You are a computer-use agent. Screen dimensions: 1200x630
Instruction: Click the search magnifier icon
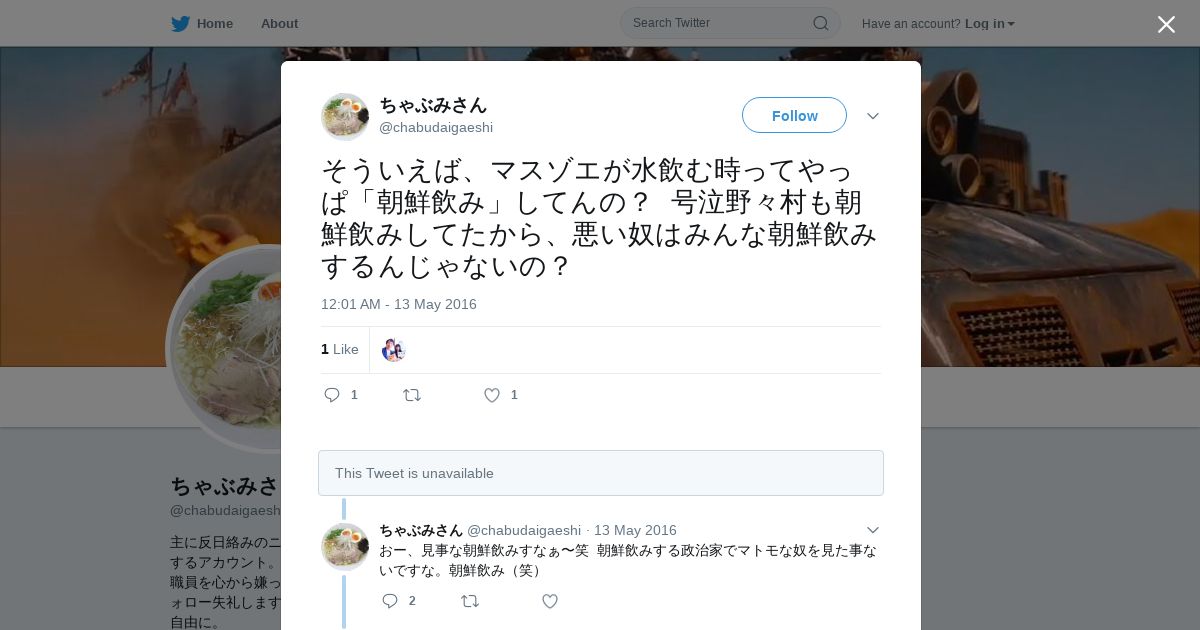pyautogui.click(x=820, y=23)
